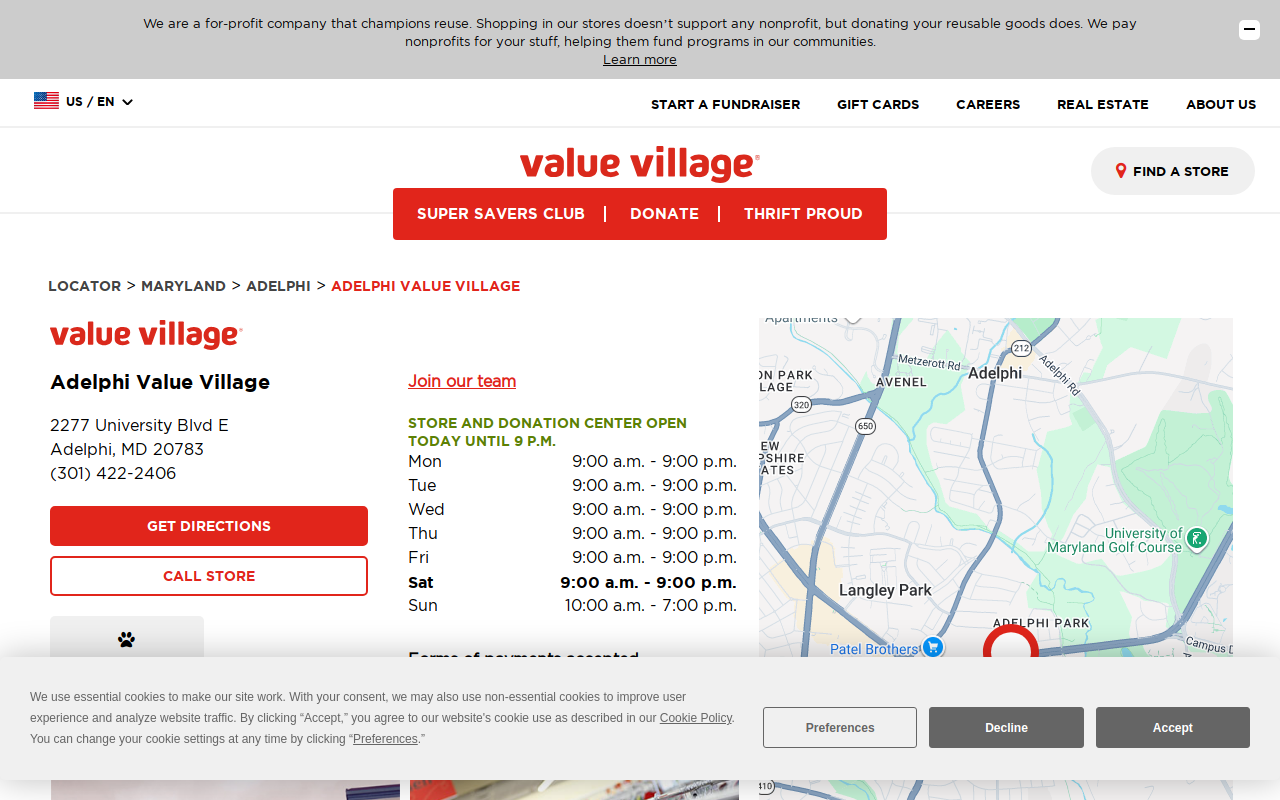Click the red store location marker on map

tap(1011, 643)
